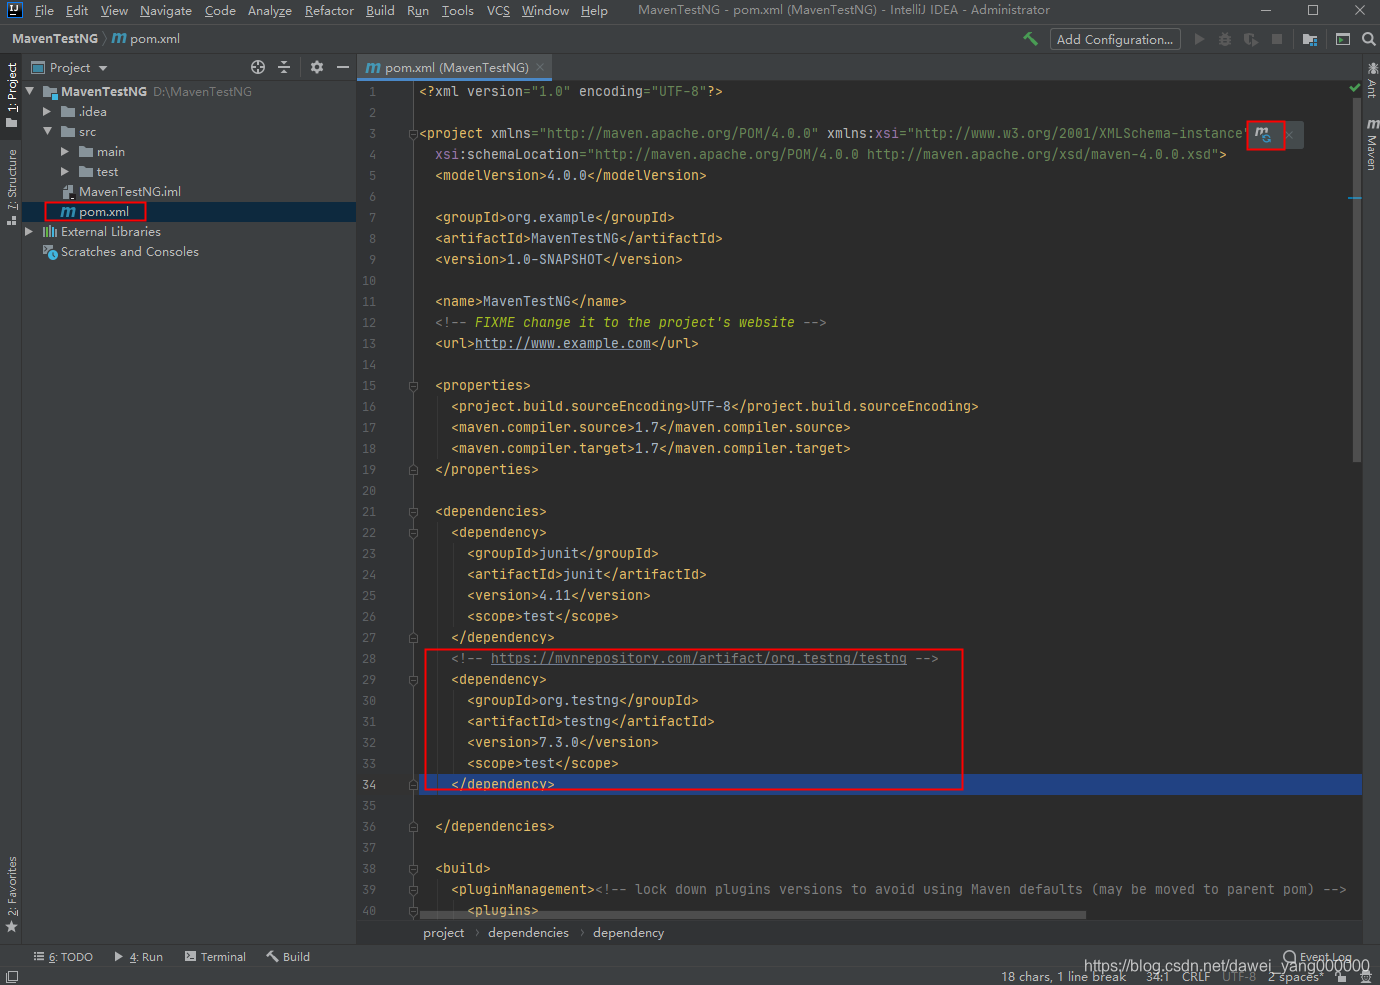Click CRLF line separator in status bar
The height and width of the screenshot is (985, 1380).
pos(1196,976)
